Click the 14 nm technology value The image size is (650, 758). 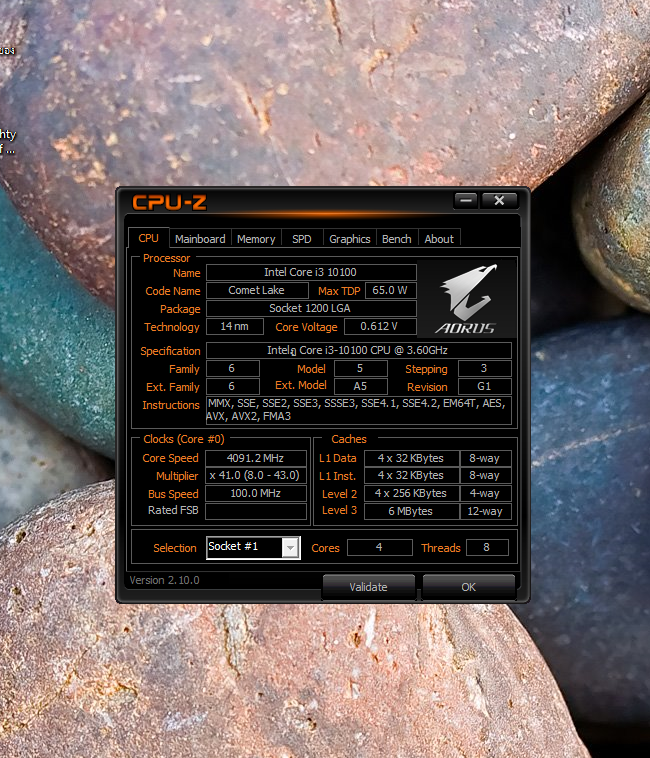[235, 326]
